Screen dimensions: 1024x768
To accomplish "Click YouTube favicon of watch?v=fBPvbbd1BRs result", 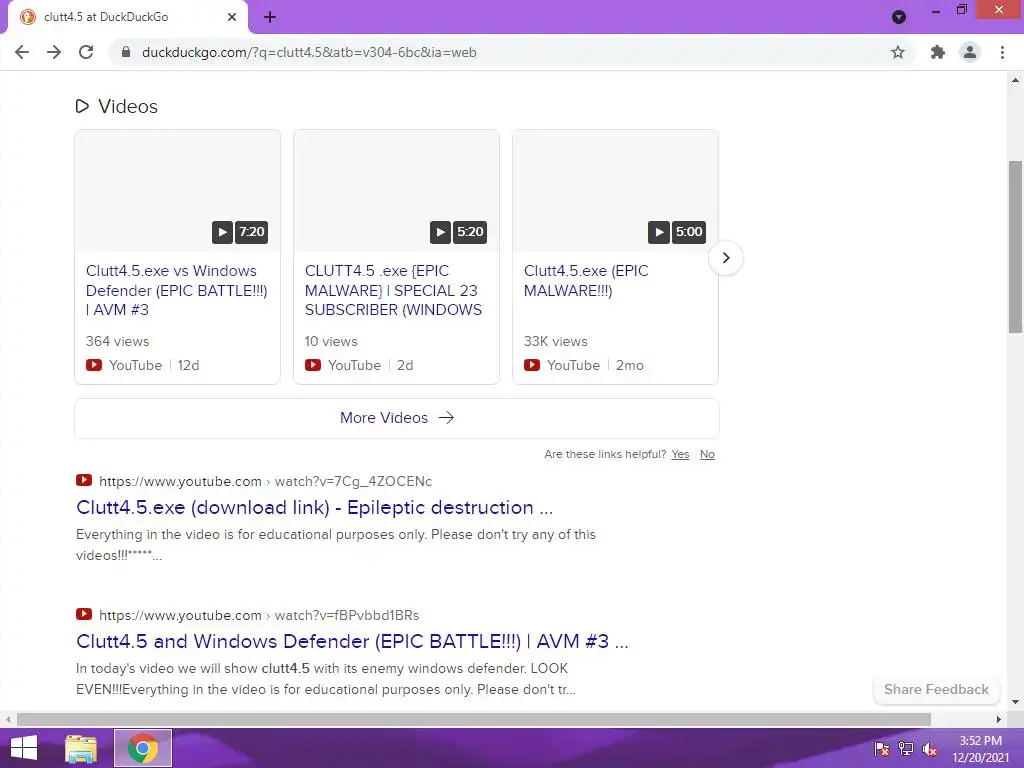I will (x=84, y=615).
